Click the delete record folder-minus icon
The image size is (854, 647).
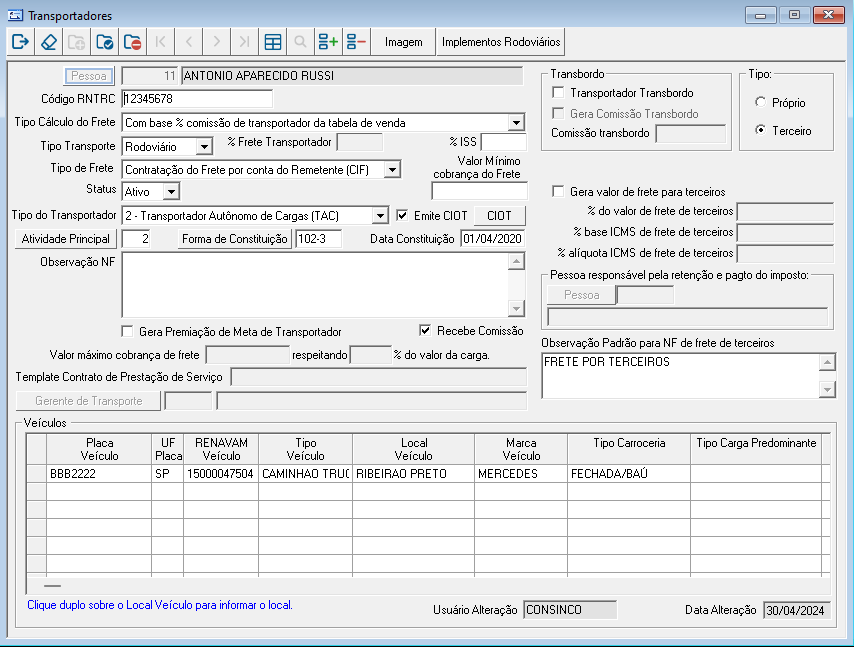132,42
